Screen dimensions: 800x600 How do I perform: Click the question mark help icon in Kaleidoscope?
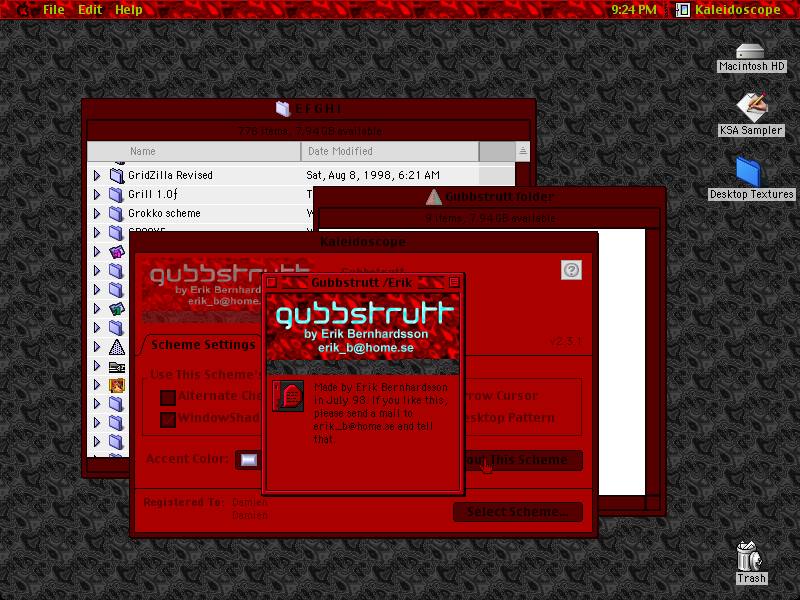coord(571,270)
